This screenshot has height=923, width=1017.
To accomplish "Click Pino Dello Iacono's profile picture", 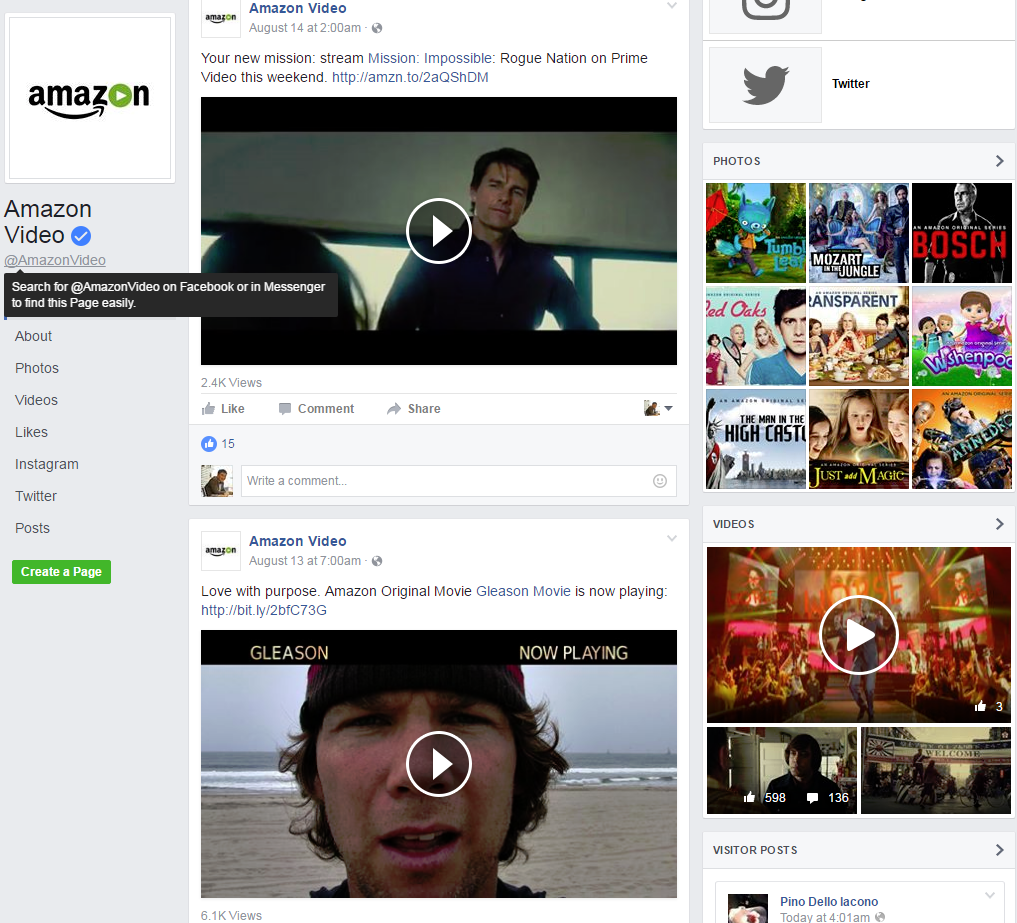I will click(748, 908).
